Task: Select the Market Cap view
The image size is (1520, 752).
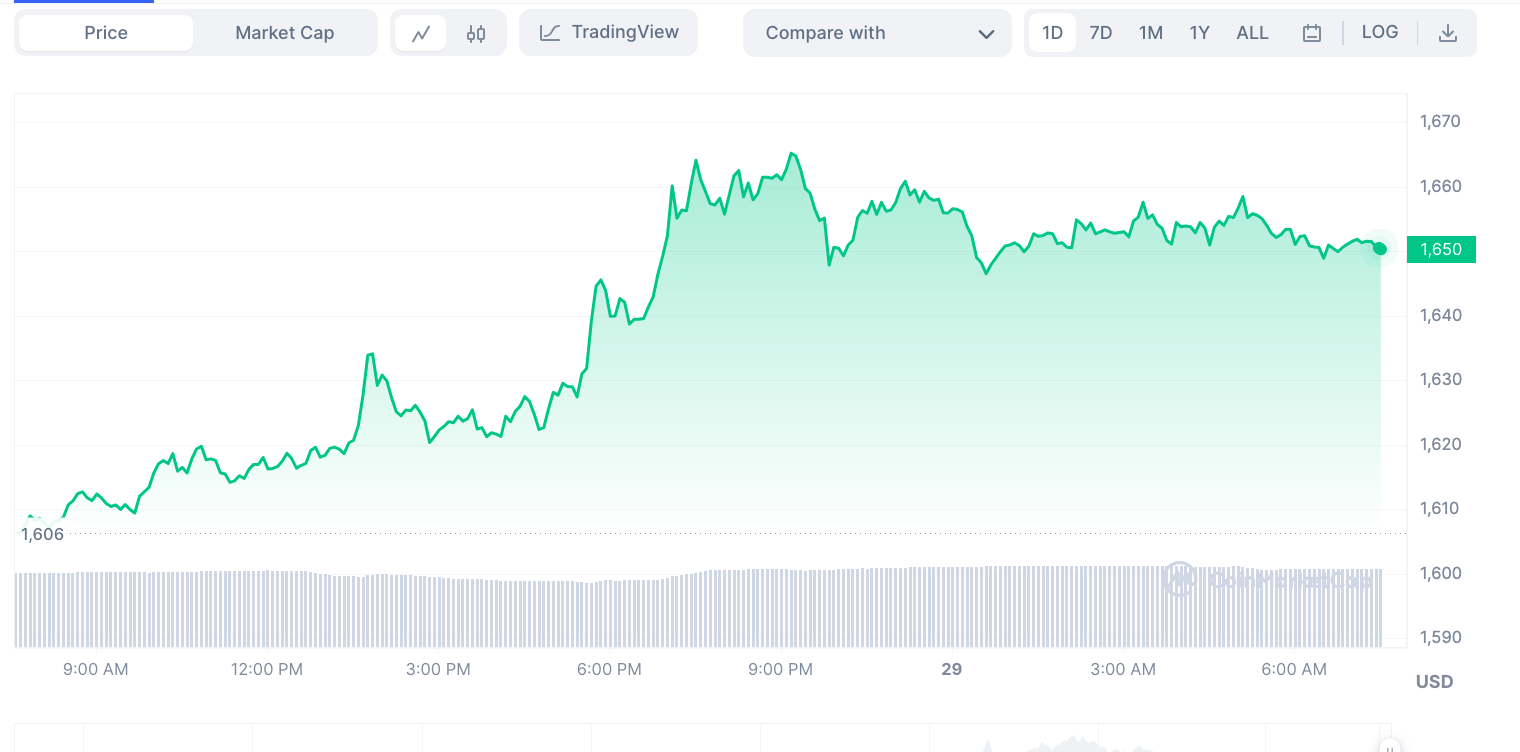Action: click(285, 33)
